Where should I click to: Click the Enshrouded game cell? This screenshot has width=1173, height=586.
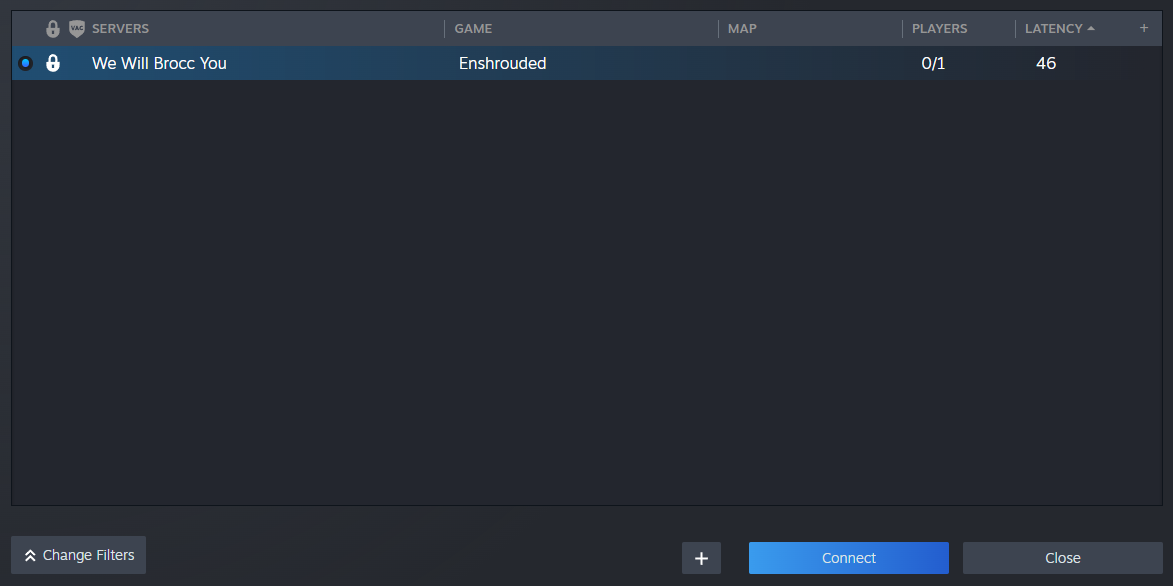click(502, 64)
